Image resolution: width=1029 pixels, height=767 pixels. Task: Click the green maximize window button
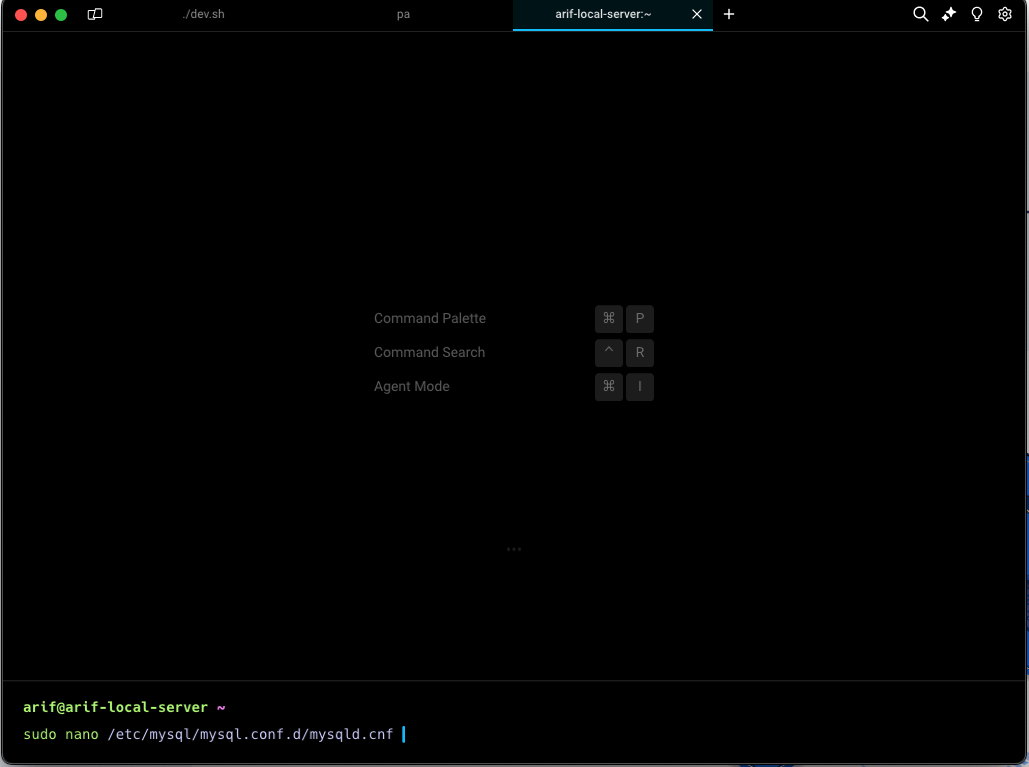click(x=61, y=15)
